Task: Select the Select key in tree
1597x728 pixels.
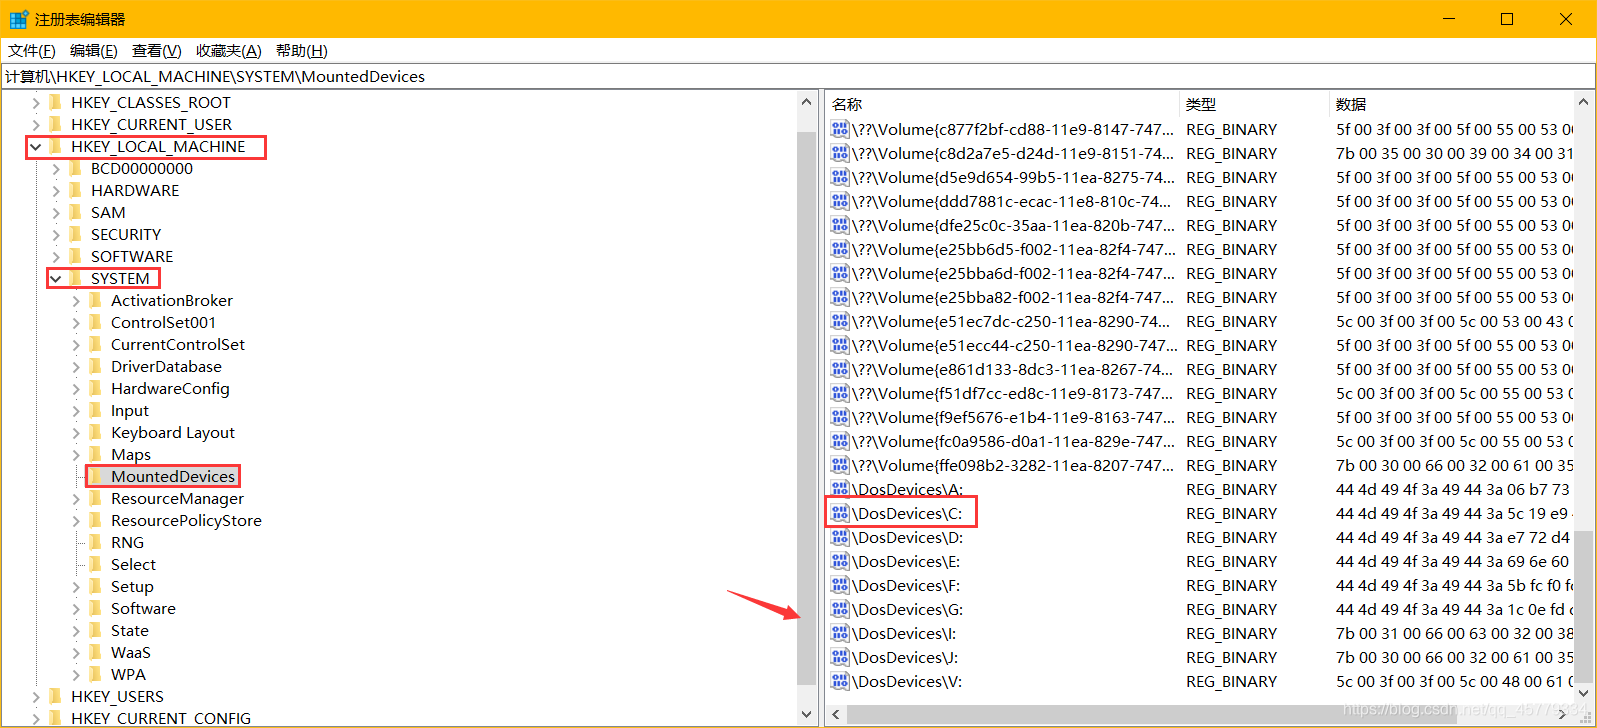Action: 133,564
